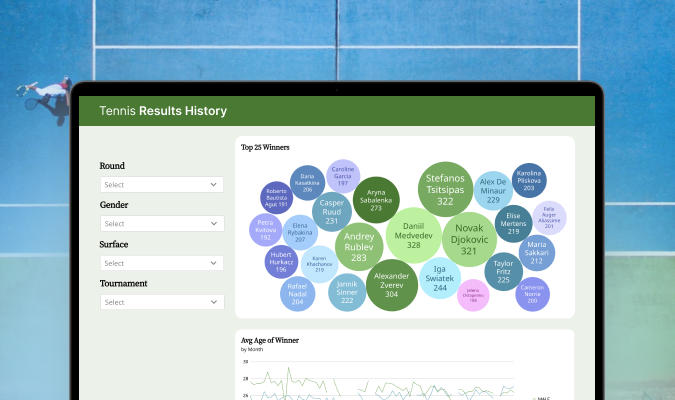Open the Surface select dropdown
The width and height of the screenshot is (675, 400).
[162, 263]
